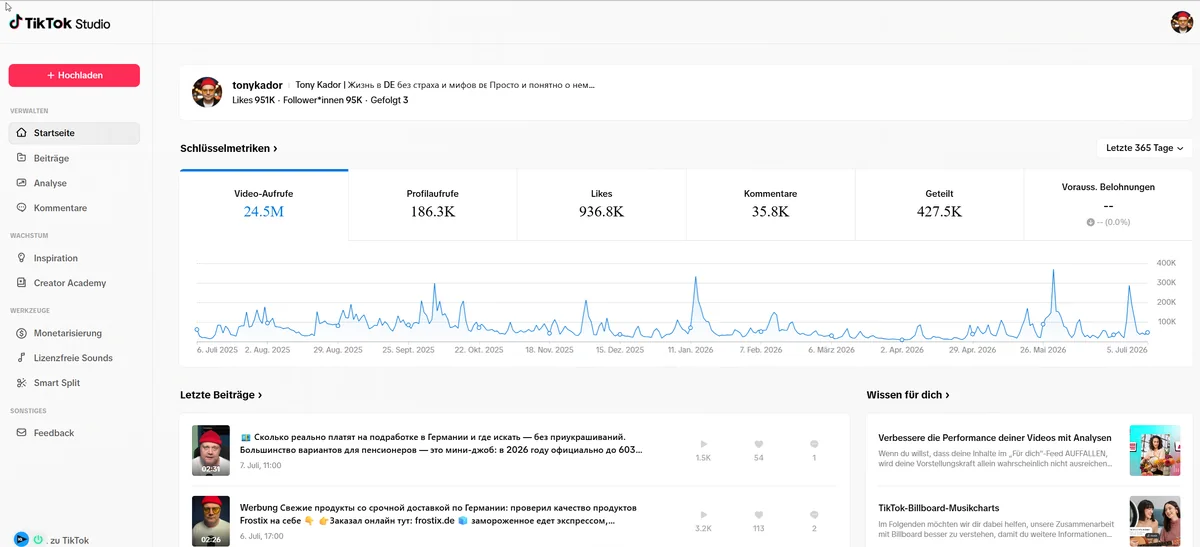Screen dimensions: 1200x547
Task: Click the highest chart peak near 26. Mai 2026
Action: coord(1054,271)
